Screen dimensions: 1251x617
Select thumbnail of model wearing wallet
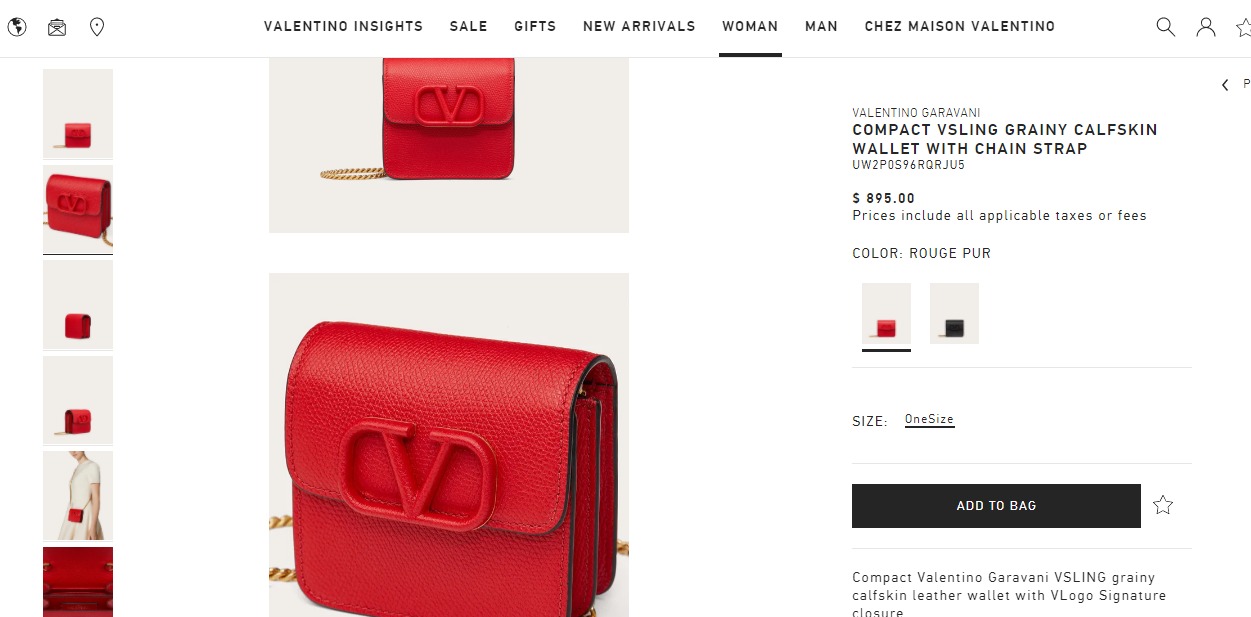click(x=78, y=496)
